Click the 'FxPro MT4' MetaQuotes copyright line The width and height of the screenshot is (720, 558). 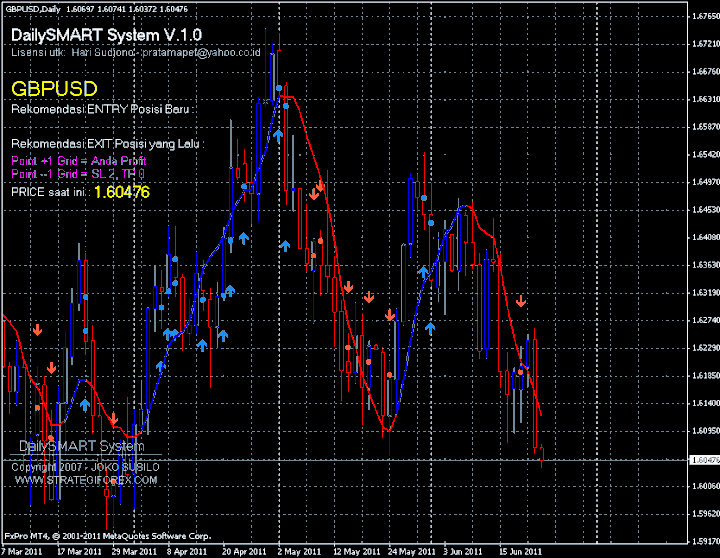[x=108, y=536]
